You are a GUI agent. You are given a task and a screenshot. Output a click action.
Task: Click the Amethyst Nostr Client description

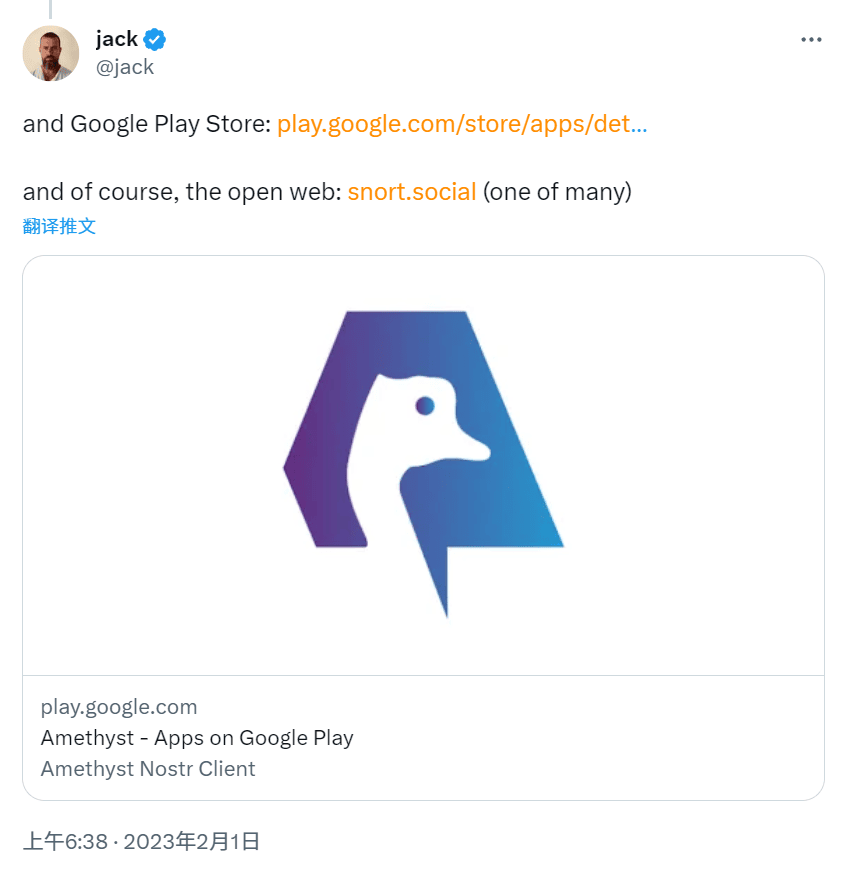point(148,769)
